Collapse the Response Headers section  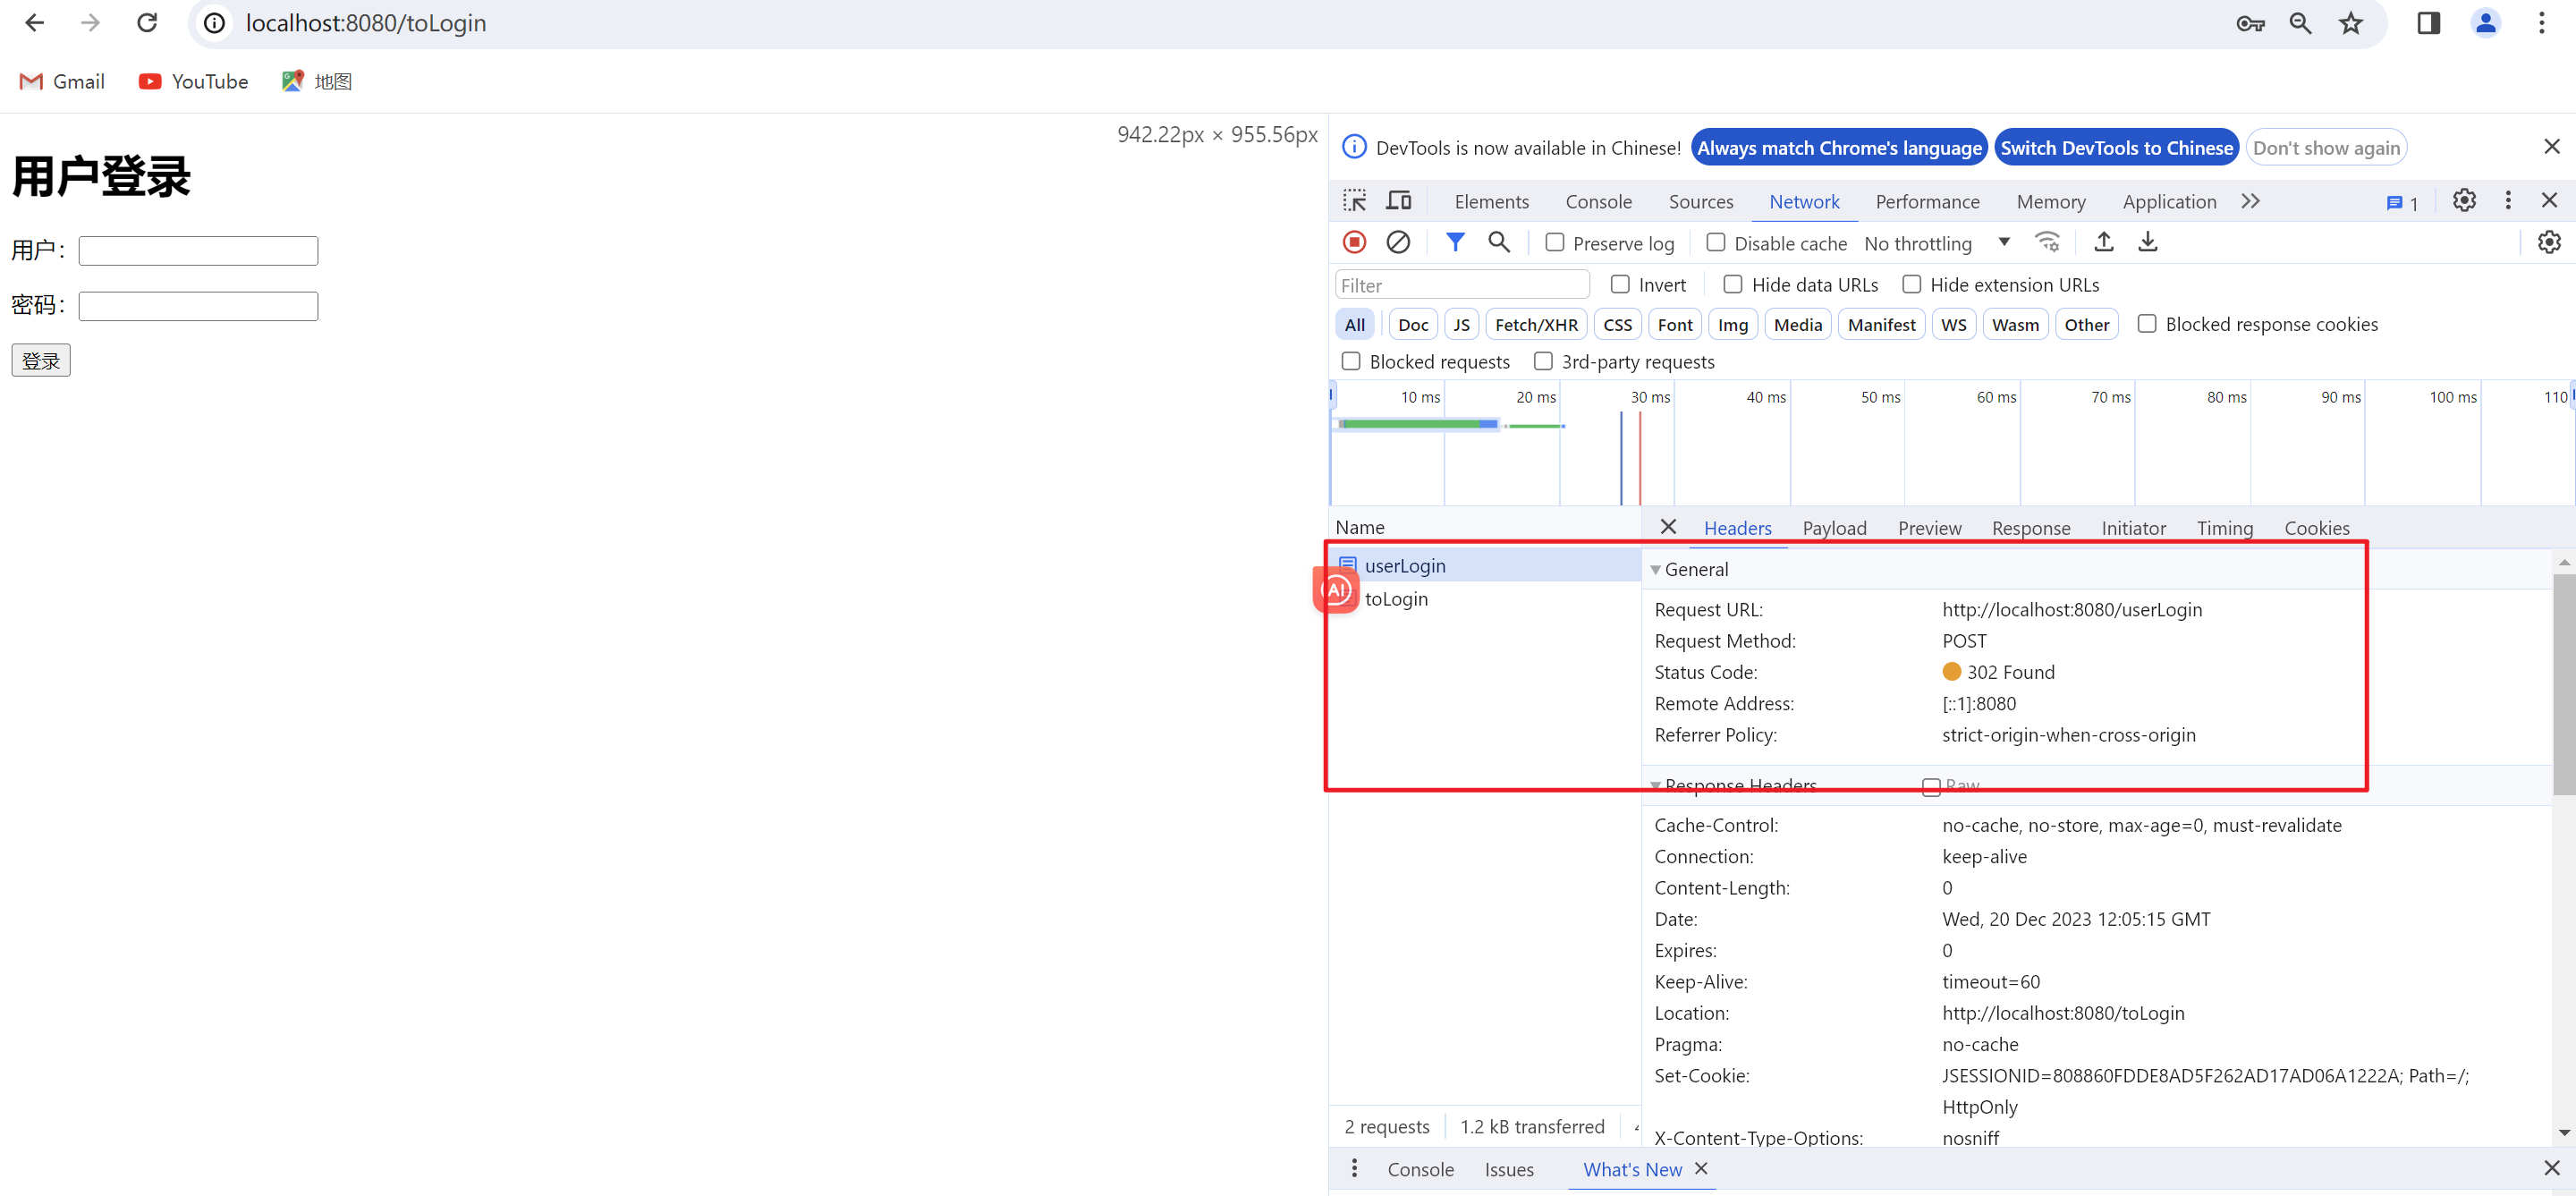tap(1656, 786)
